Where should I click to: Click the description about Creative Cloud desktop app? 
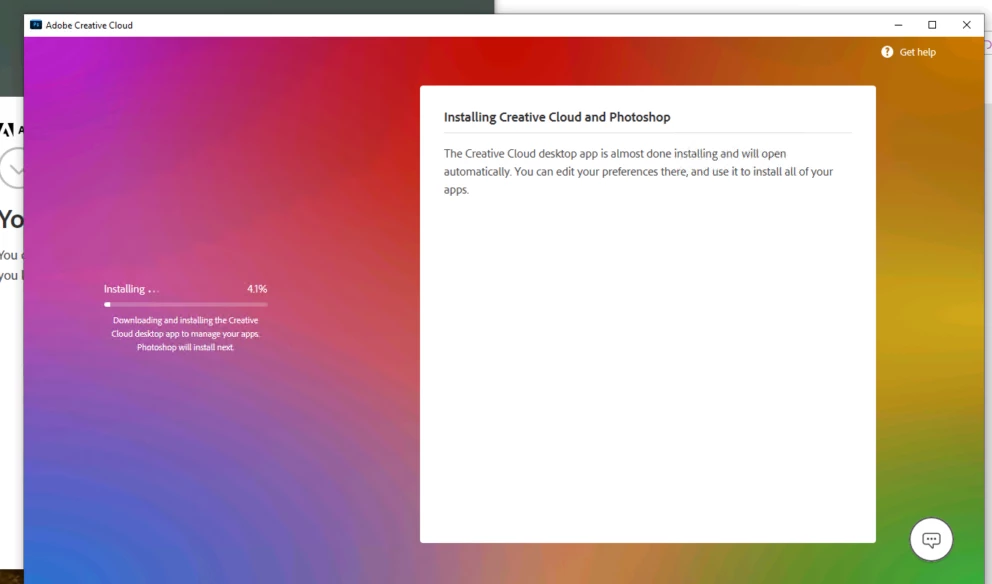click(638, 171)
